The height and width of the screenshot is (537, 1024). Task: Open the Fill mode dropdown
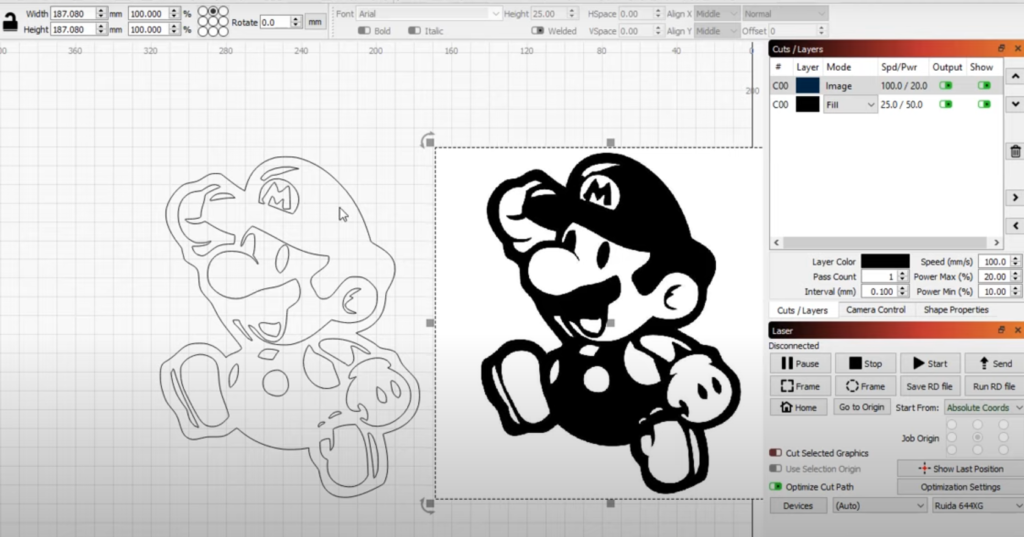(x=850, y=104)
